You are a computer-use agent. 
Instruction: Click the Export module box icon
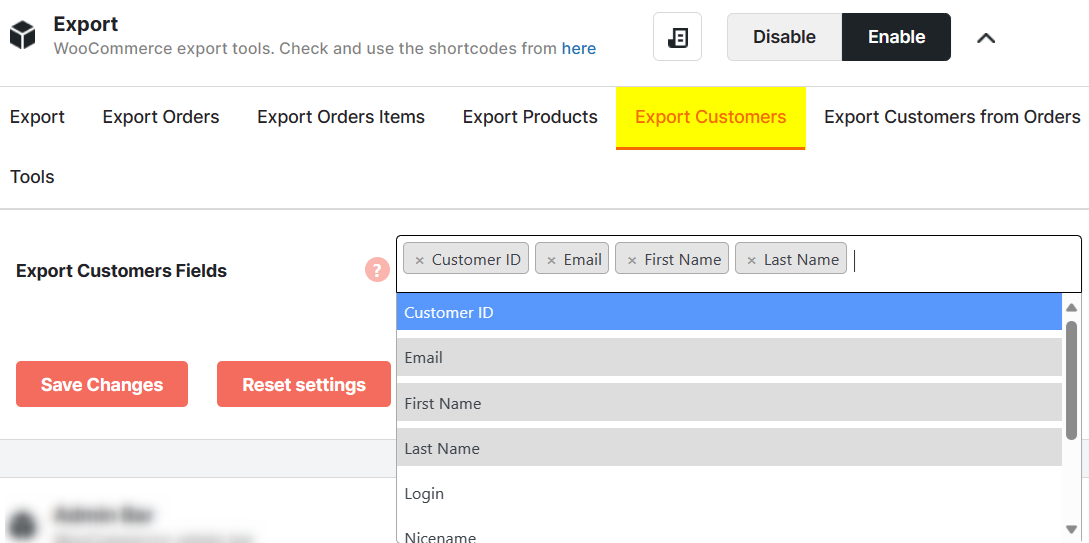pyautogui.click(x=22, y=37)
